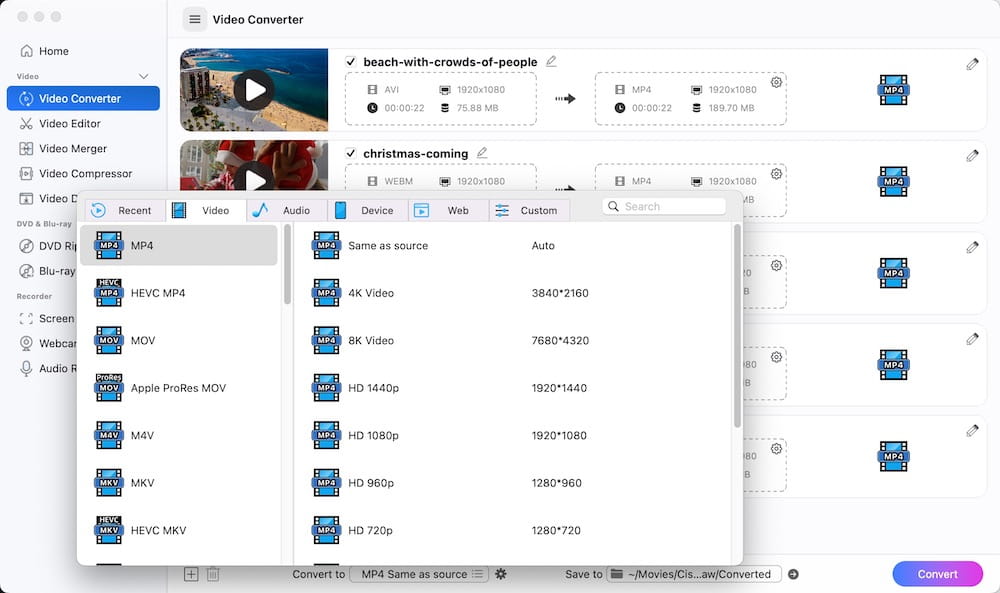The image size is (1000, 593).
Task: Click the MP4 format icon on third row
Action: click(x=893, y=274)
